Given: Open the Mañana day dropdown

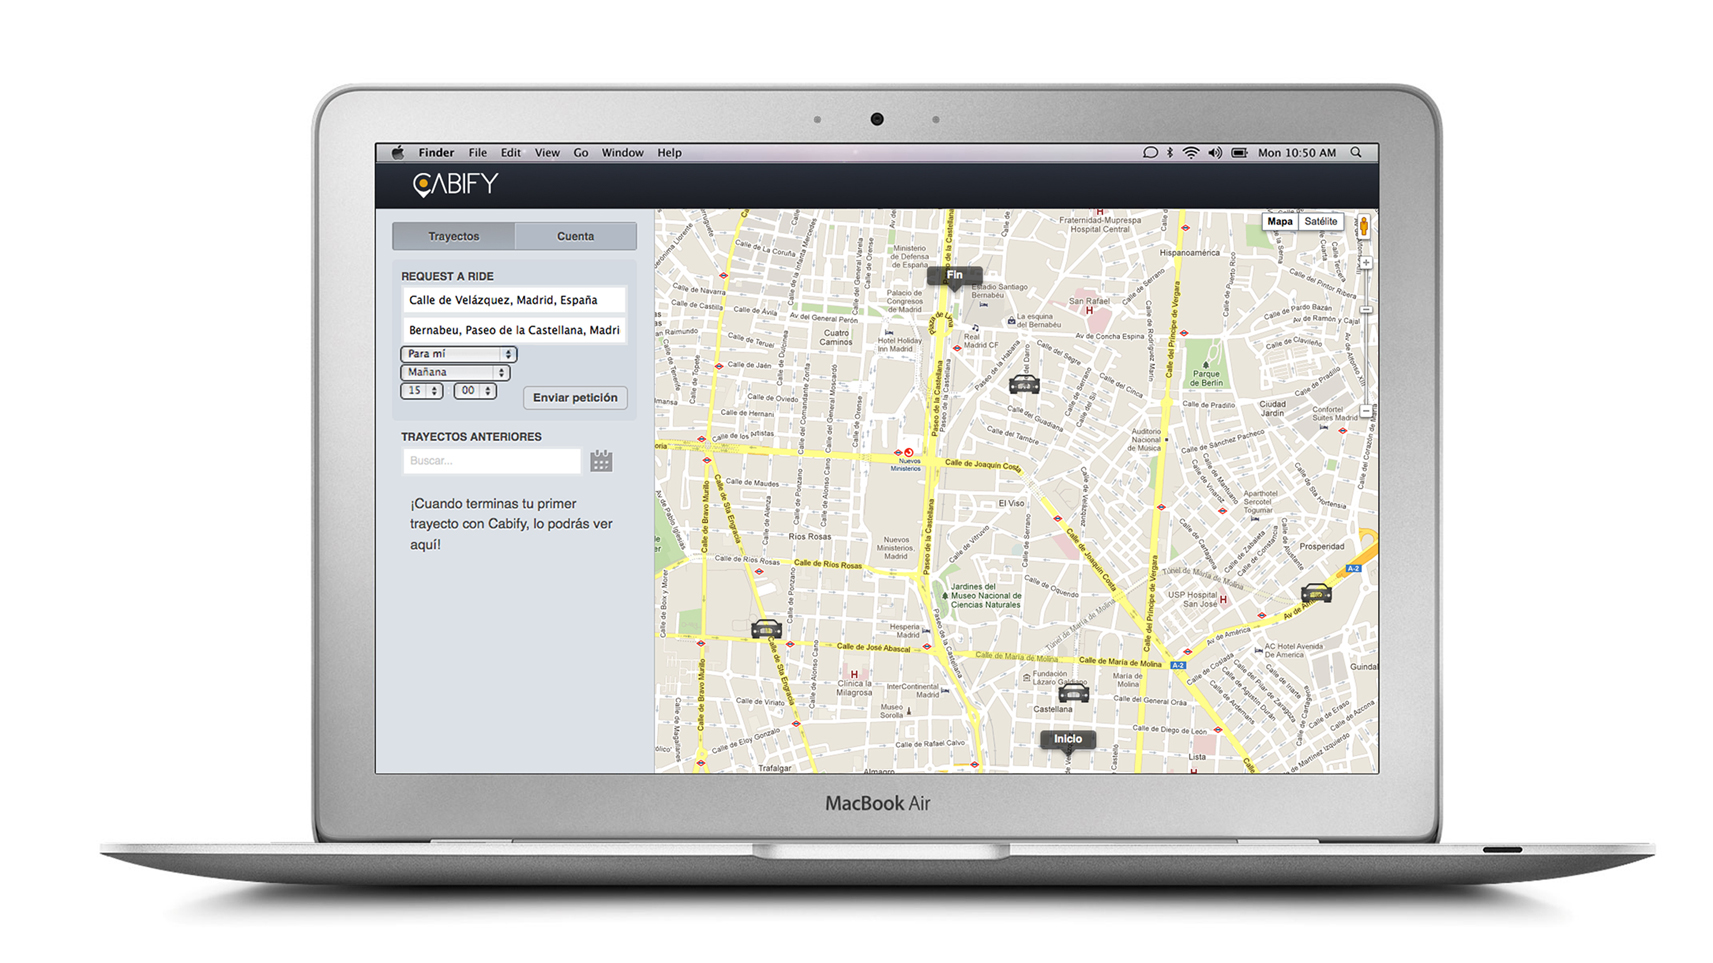Looking at the screenshot, I should click(x=455, y=372).
